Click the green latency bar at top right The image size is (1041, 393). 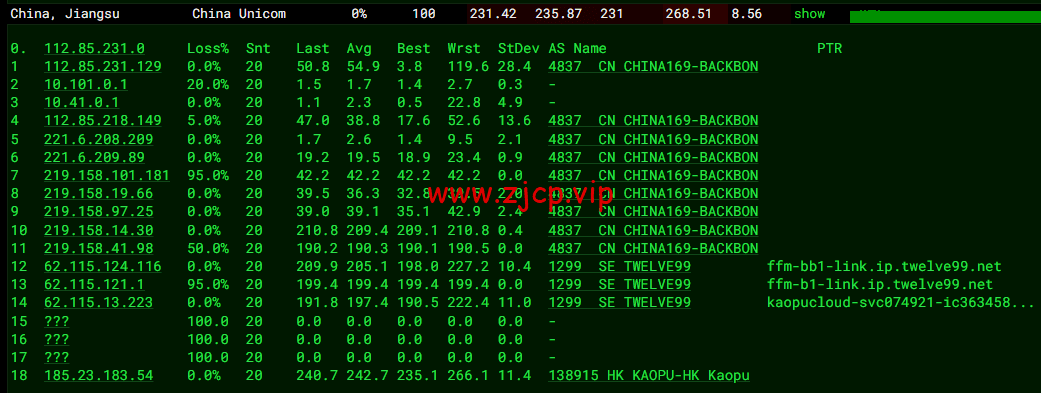(x=945, y=16)
